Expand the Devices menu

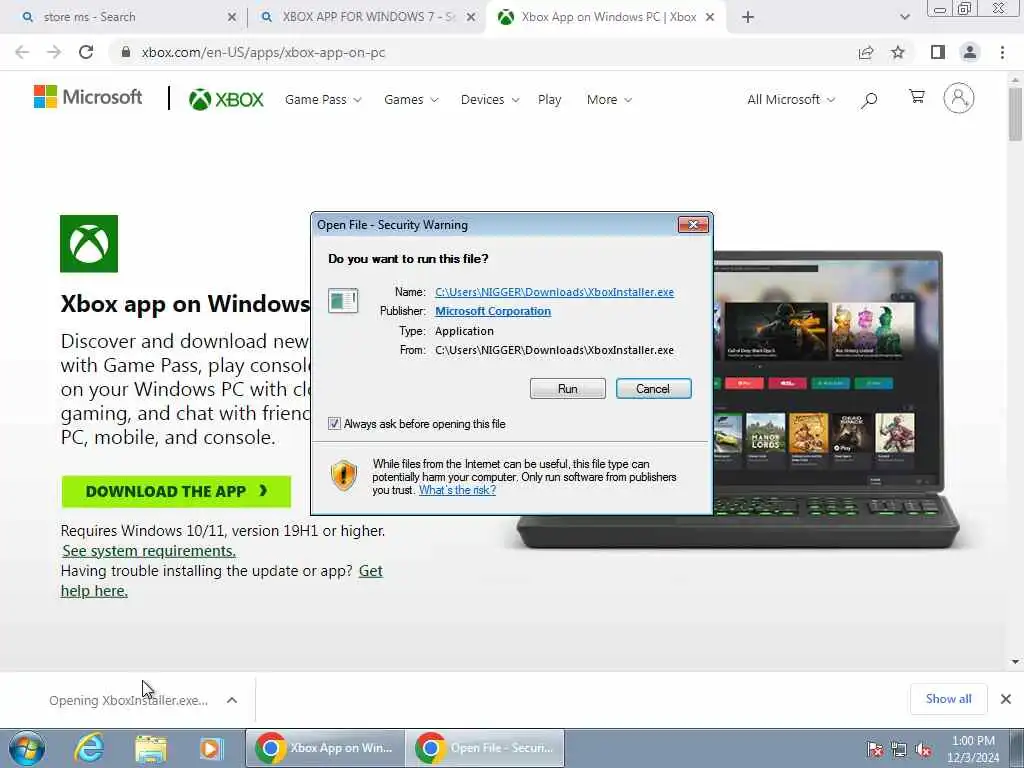490,100
